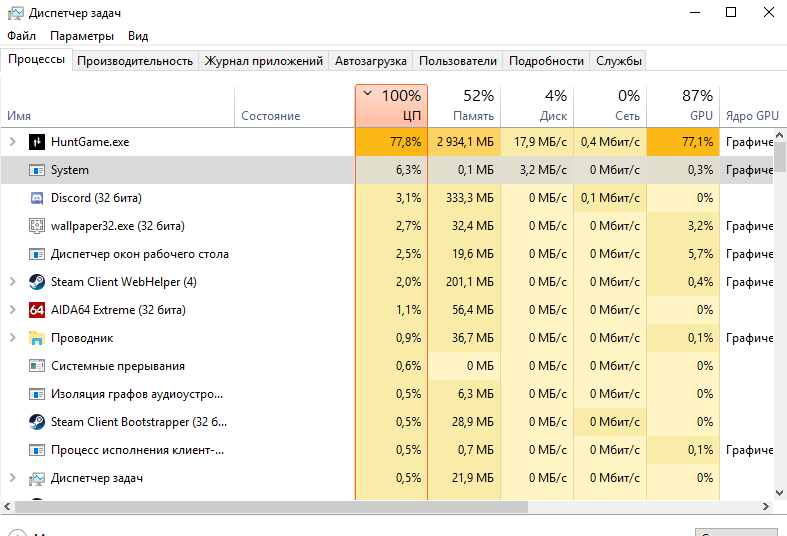Click the sort arrow on ЦП column
Screen dimensions: 787x536
click(367, 93)
